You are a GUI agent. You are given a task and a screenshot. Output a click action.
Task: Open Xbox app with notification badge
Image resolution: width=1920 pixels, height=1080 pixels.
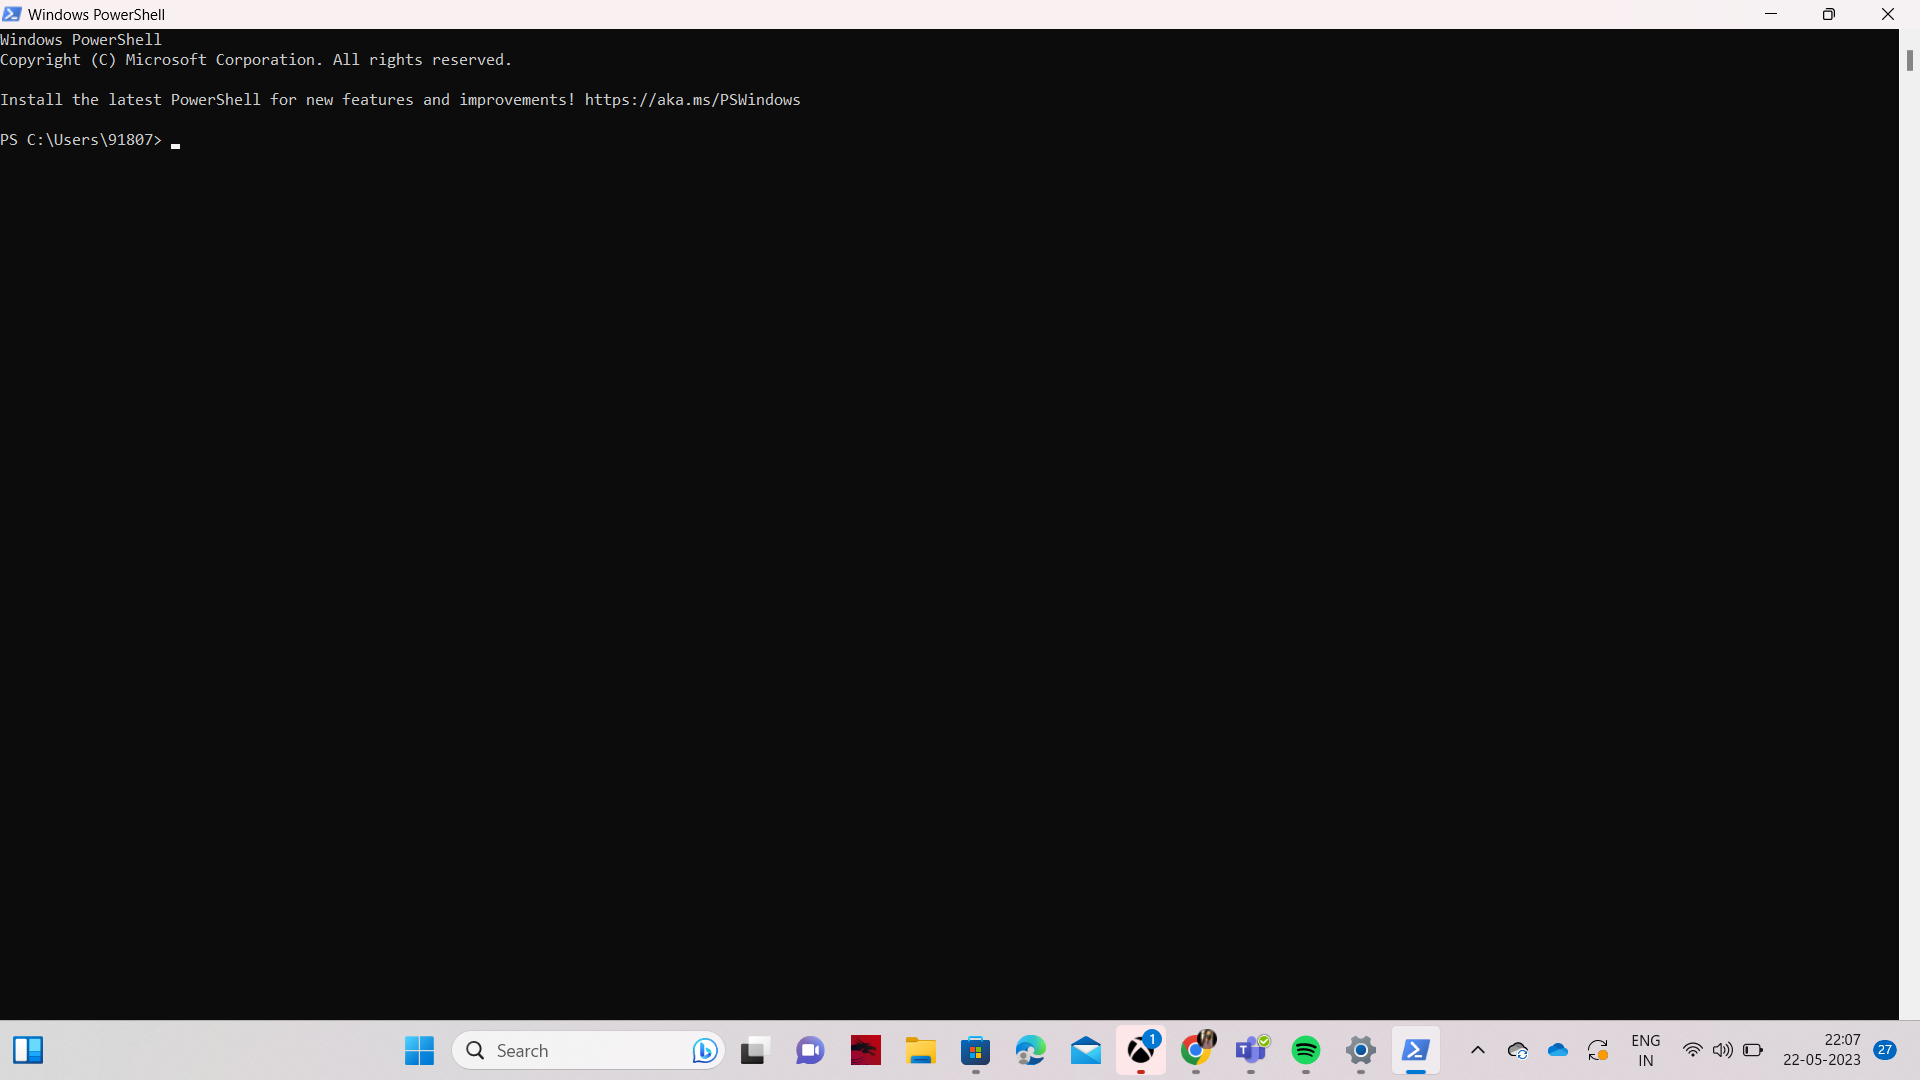(1140, 1050)
